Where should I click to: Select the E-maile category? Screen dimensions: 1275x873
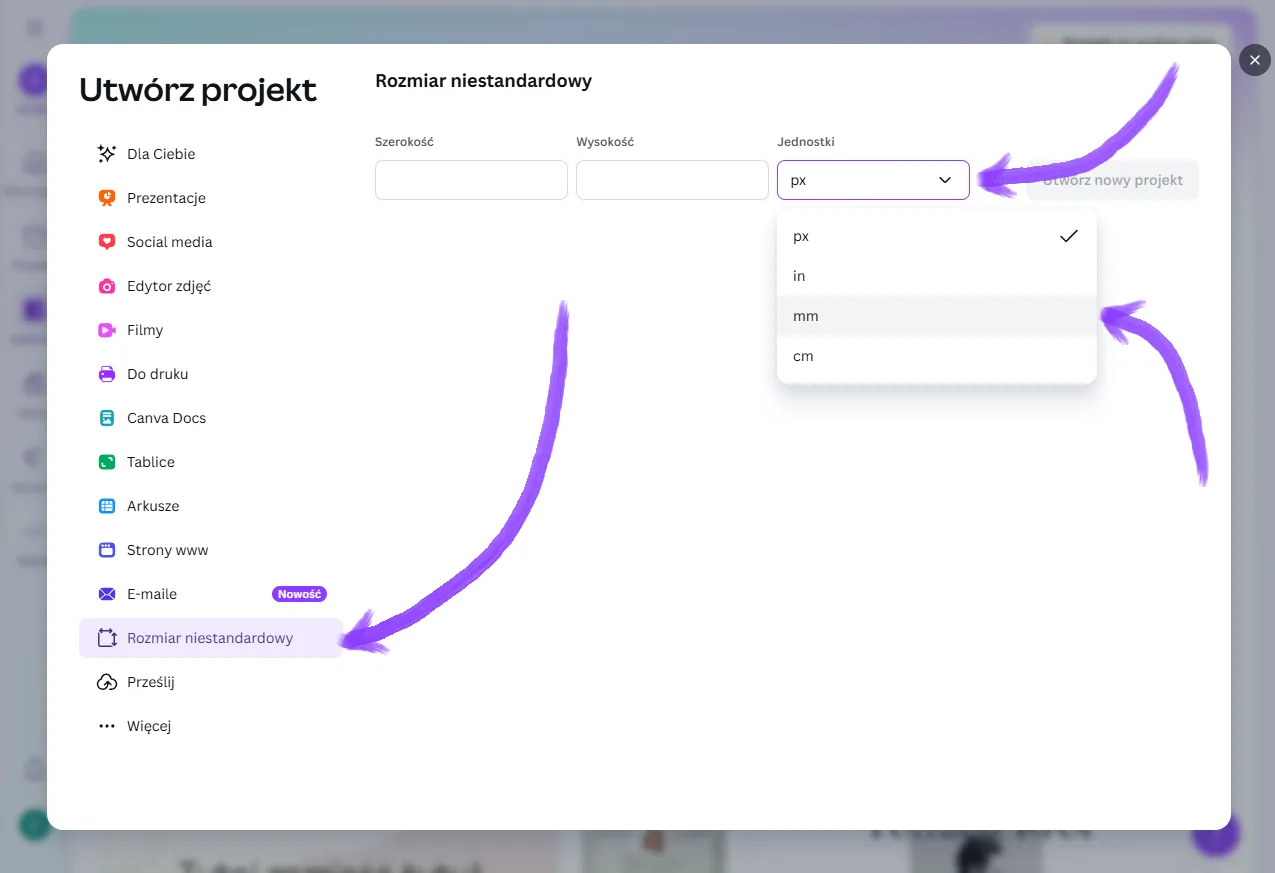(x=152, y=594)
